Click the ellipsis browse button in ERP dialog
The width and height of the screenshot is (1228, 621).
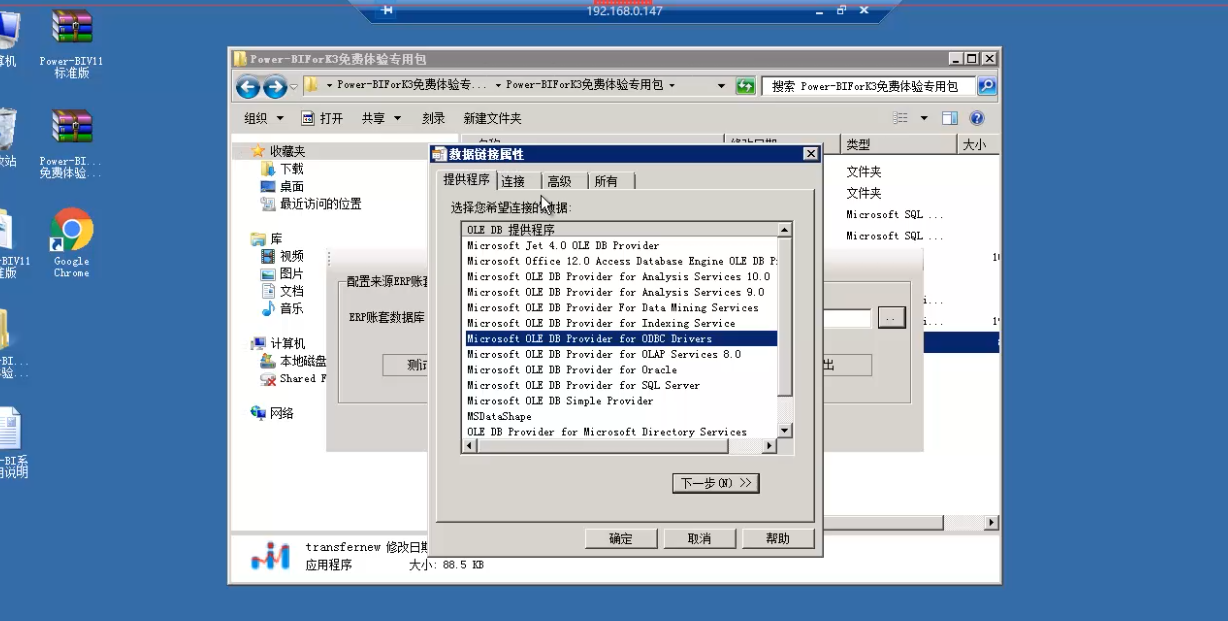[x=891, y=318]
